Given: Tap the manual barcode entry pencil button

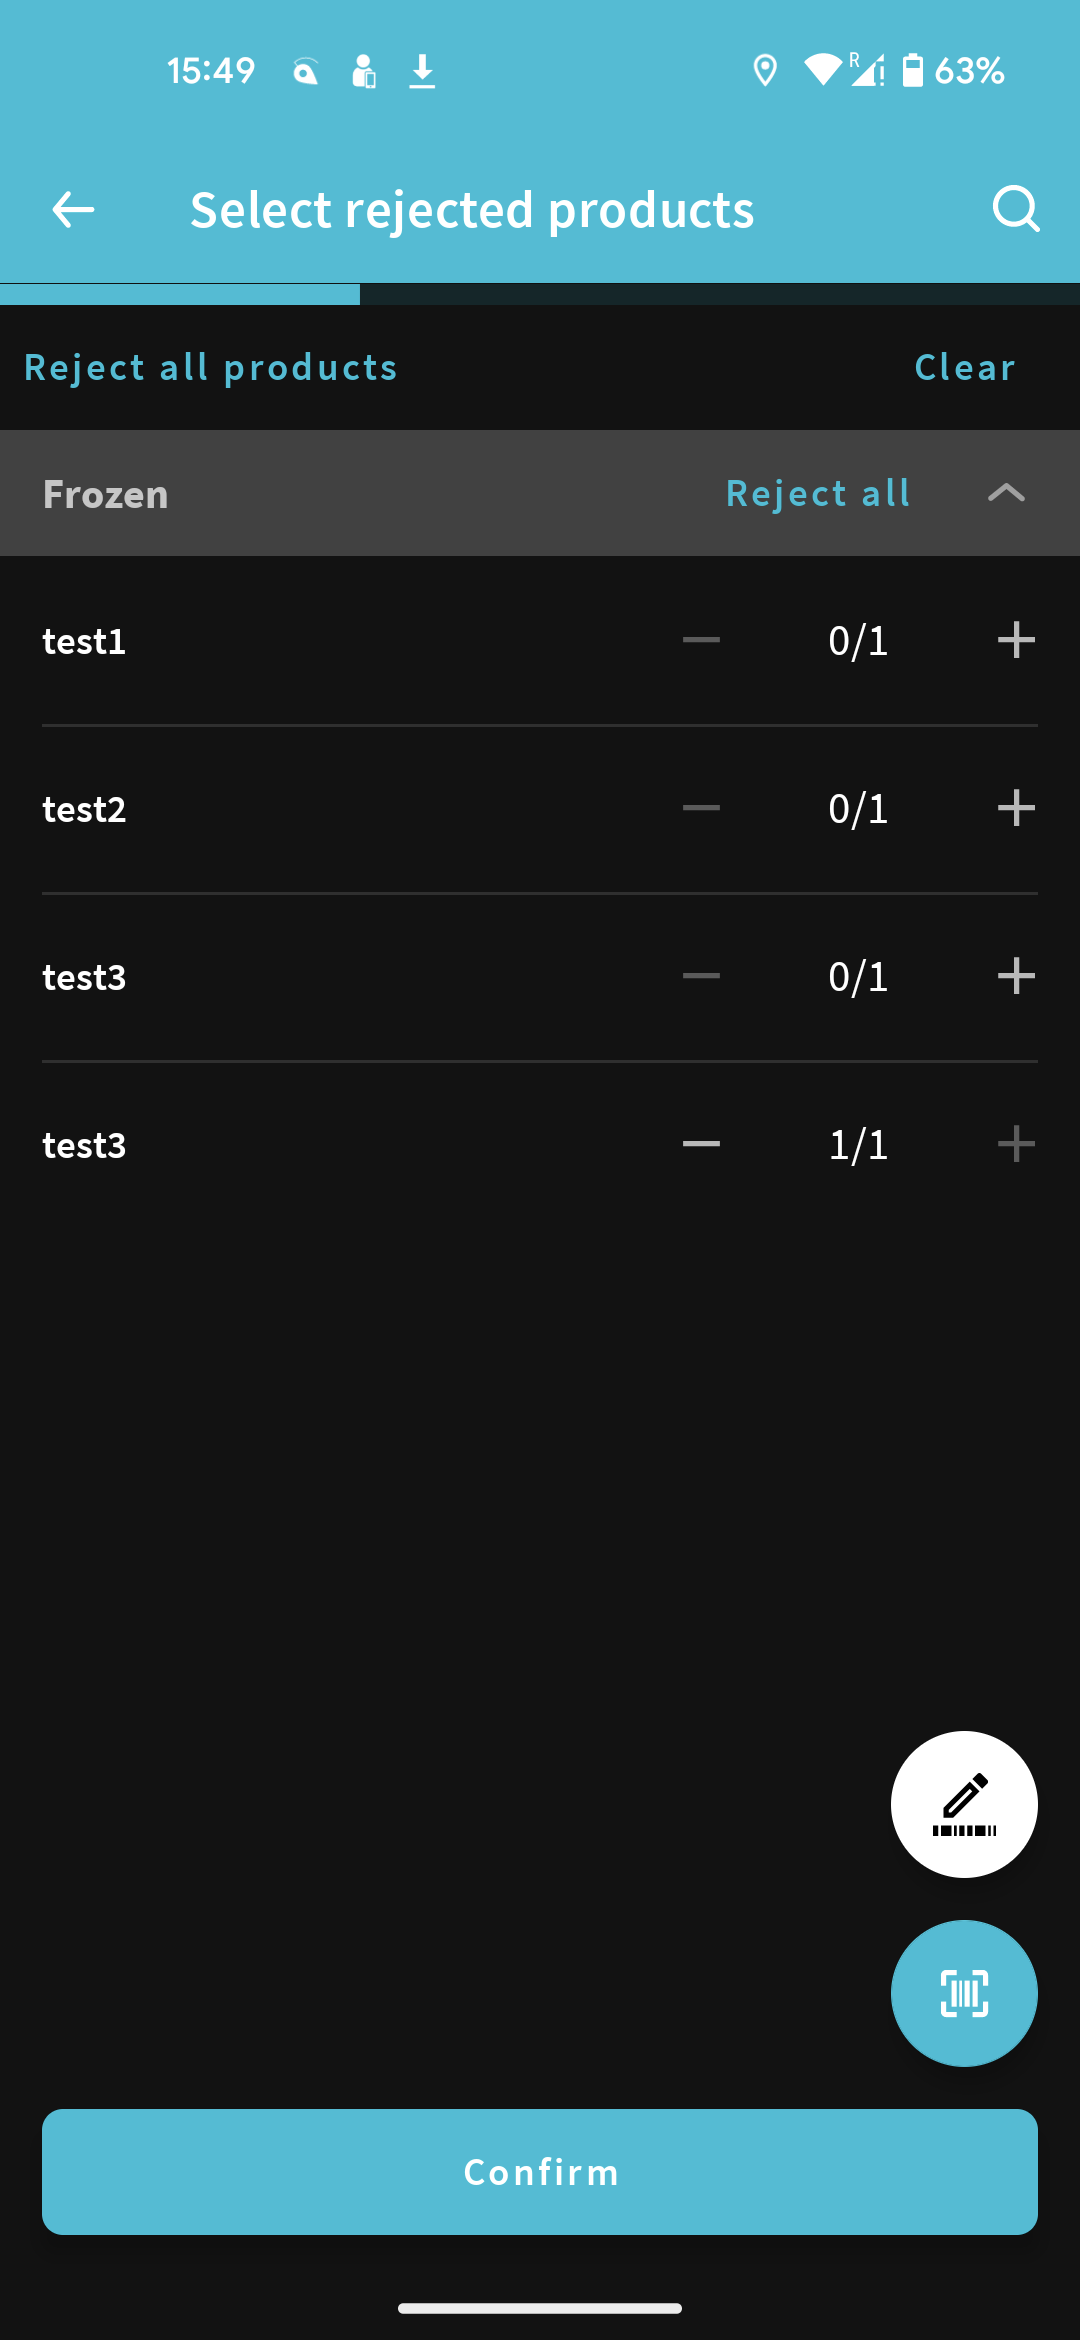Looking at the screenshot, I should (x=964, y=1804).
